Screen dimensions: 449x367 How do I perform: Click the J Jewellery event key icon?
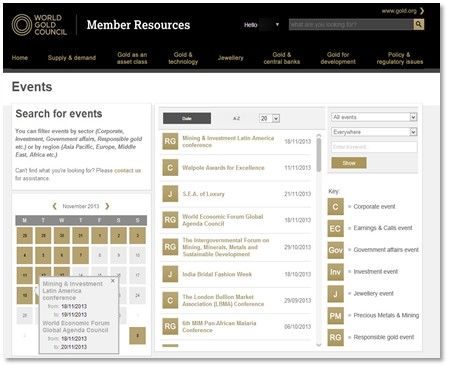[x=335, y=294]
